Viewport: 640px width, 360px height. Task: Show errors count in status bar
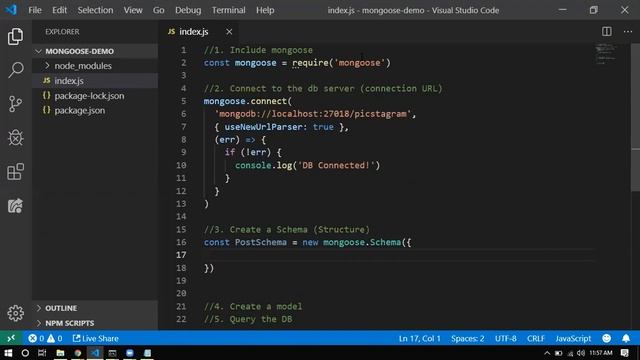36,338
